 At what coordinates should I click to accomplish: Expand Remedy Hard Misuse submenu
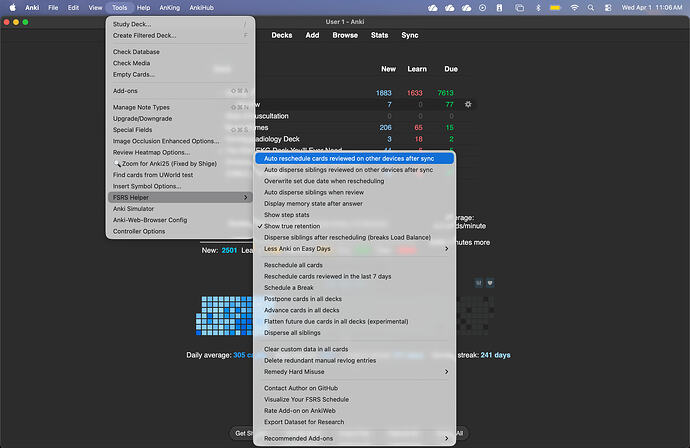(355, 372)
